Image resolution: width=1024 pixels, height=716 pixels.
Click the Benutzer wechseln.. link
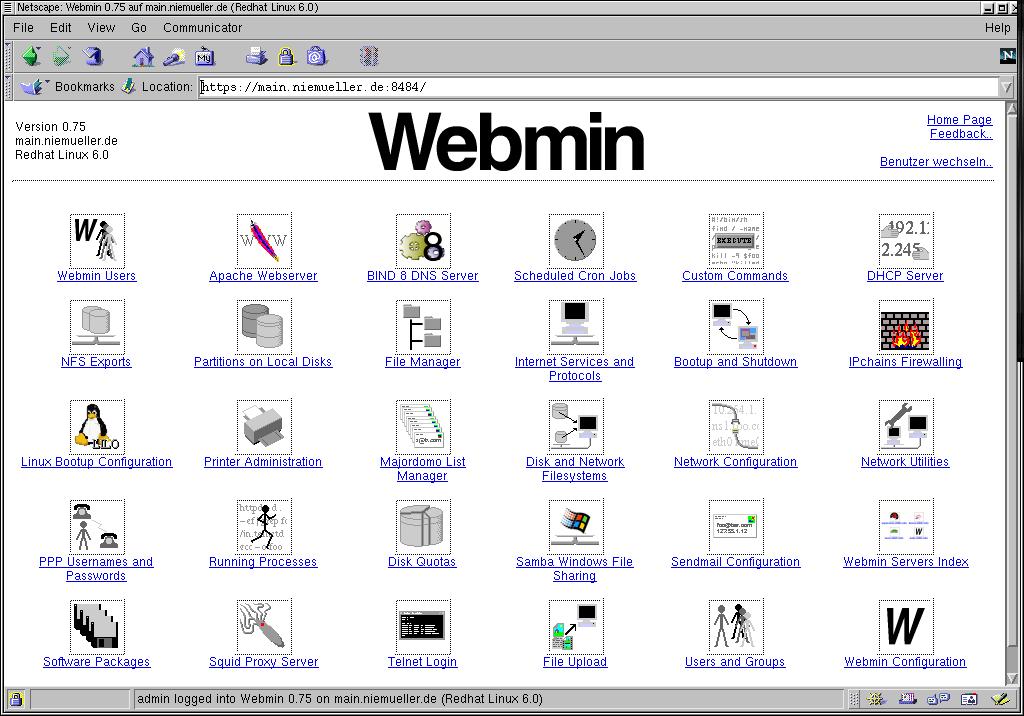(x=936, y=161)
